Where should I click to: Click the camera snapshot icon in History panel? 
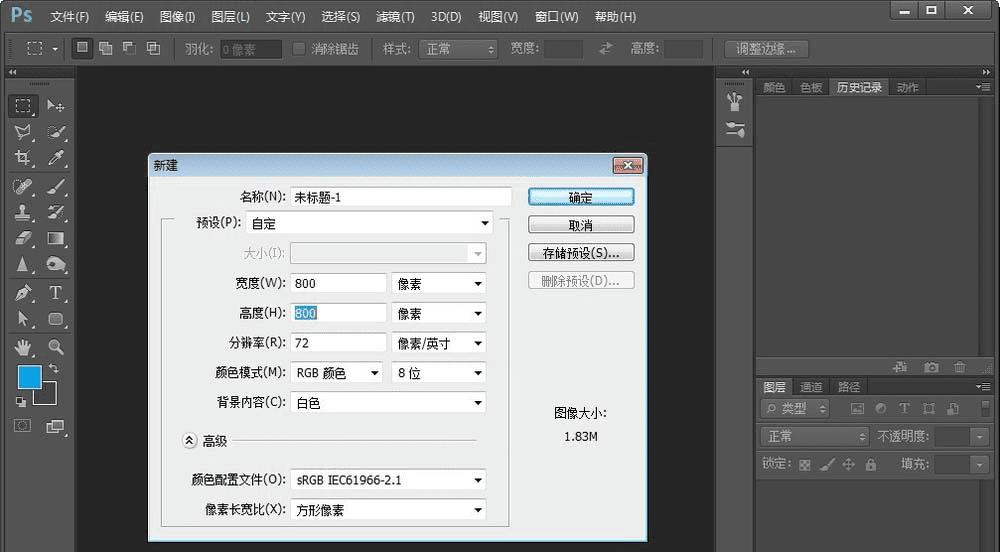[x=932, y=368]
